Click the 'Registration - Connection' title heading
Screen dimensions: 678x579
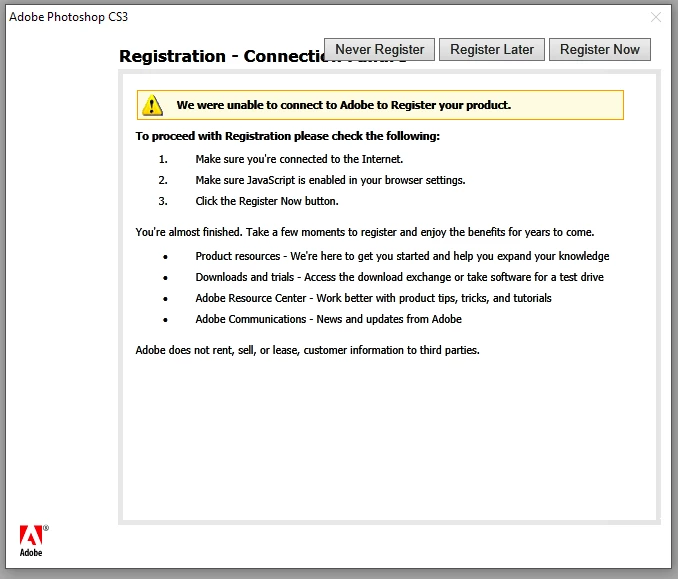point(221,56)
